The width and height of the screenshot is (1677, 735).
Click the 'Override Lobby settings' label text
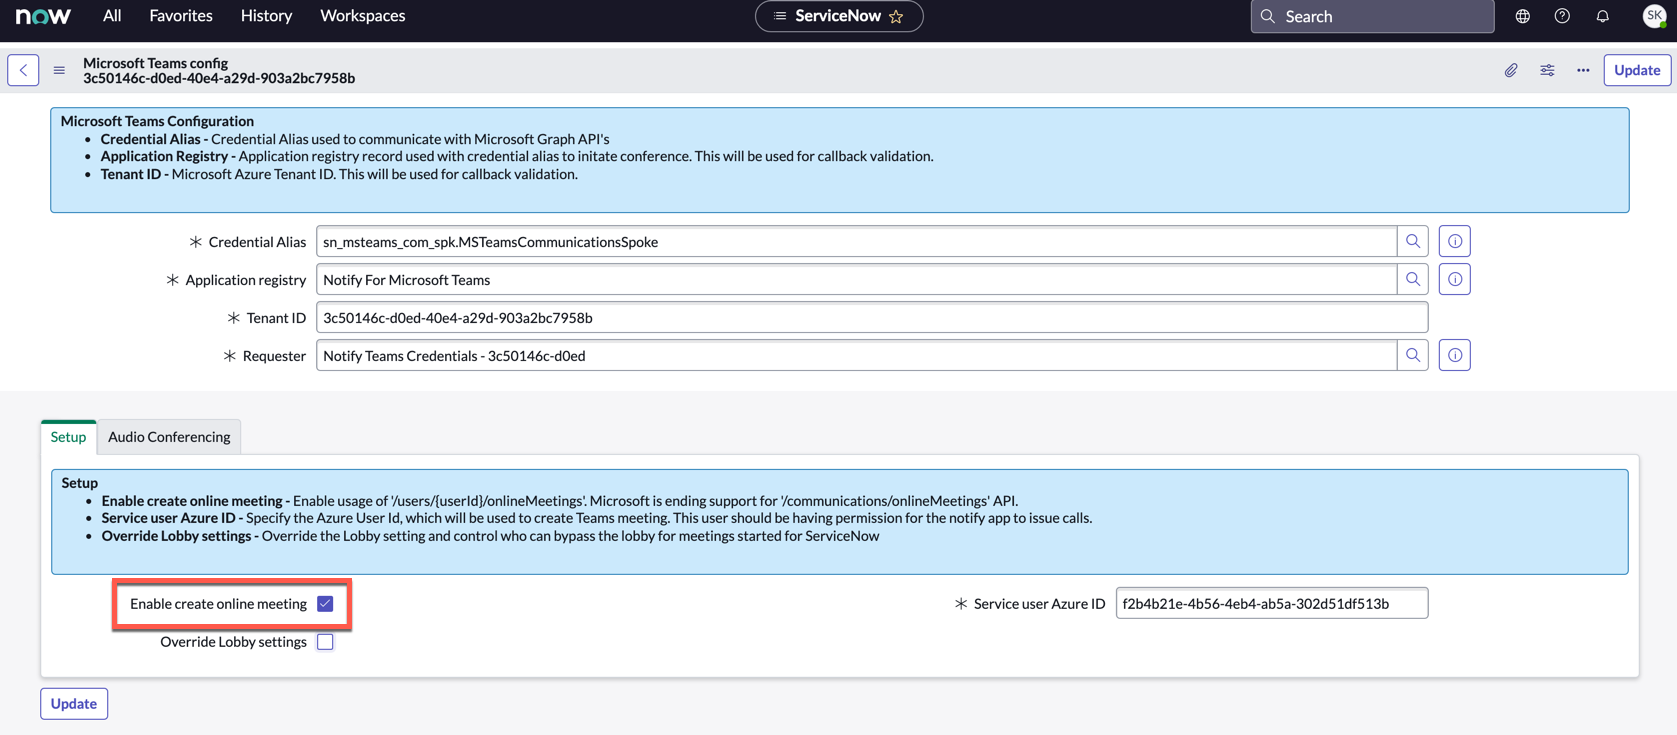233,642
